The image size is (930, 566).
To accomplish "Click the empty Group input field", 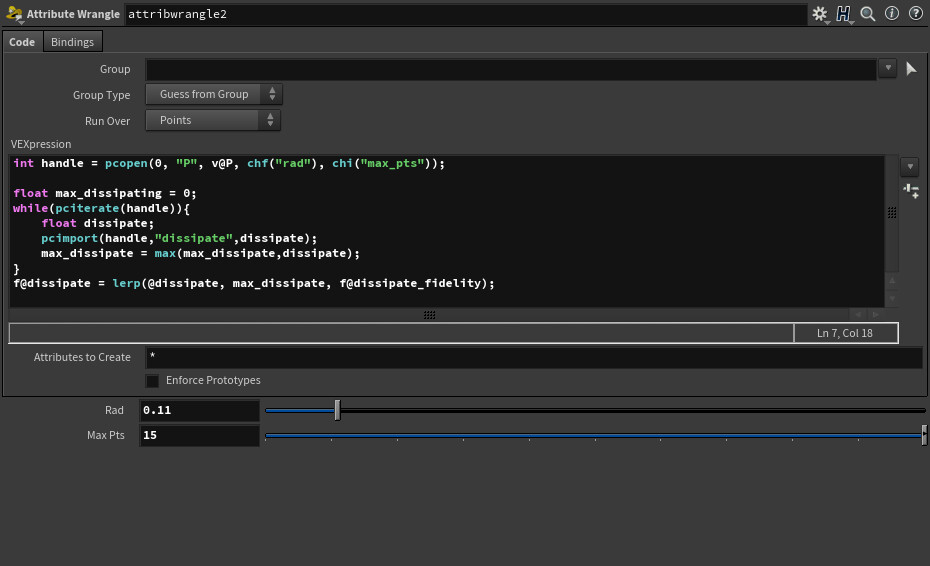I will click(511, 69).
